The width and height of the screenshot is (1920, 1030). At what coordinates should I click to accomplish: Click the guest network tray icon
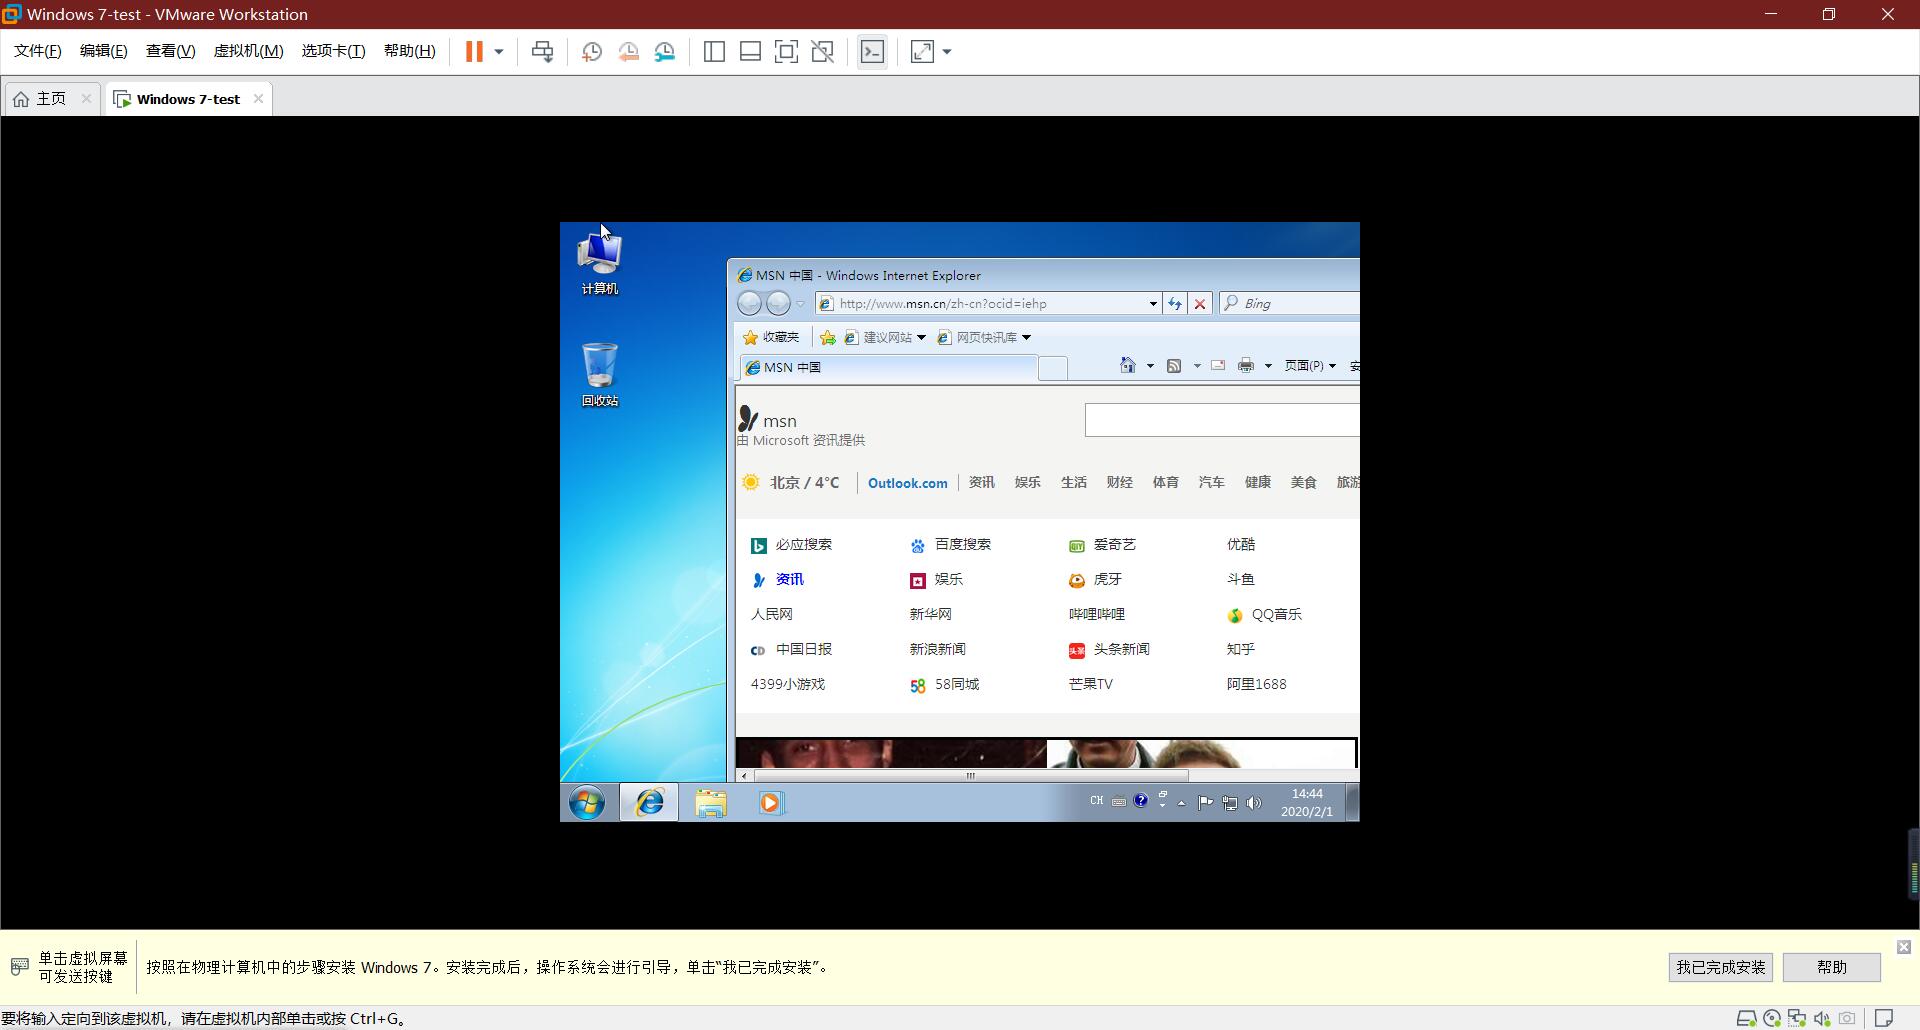tap(1230, 803)
